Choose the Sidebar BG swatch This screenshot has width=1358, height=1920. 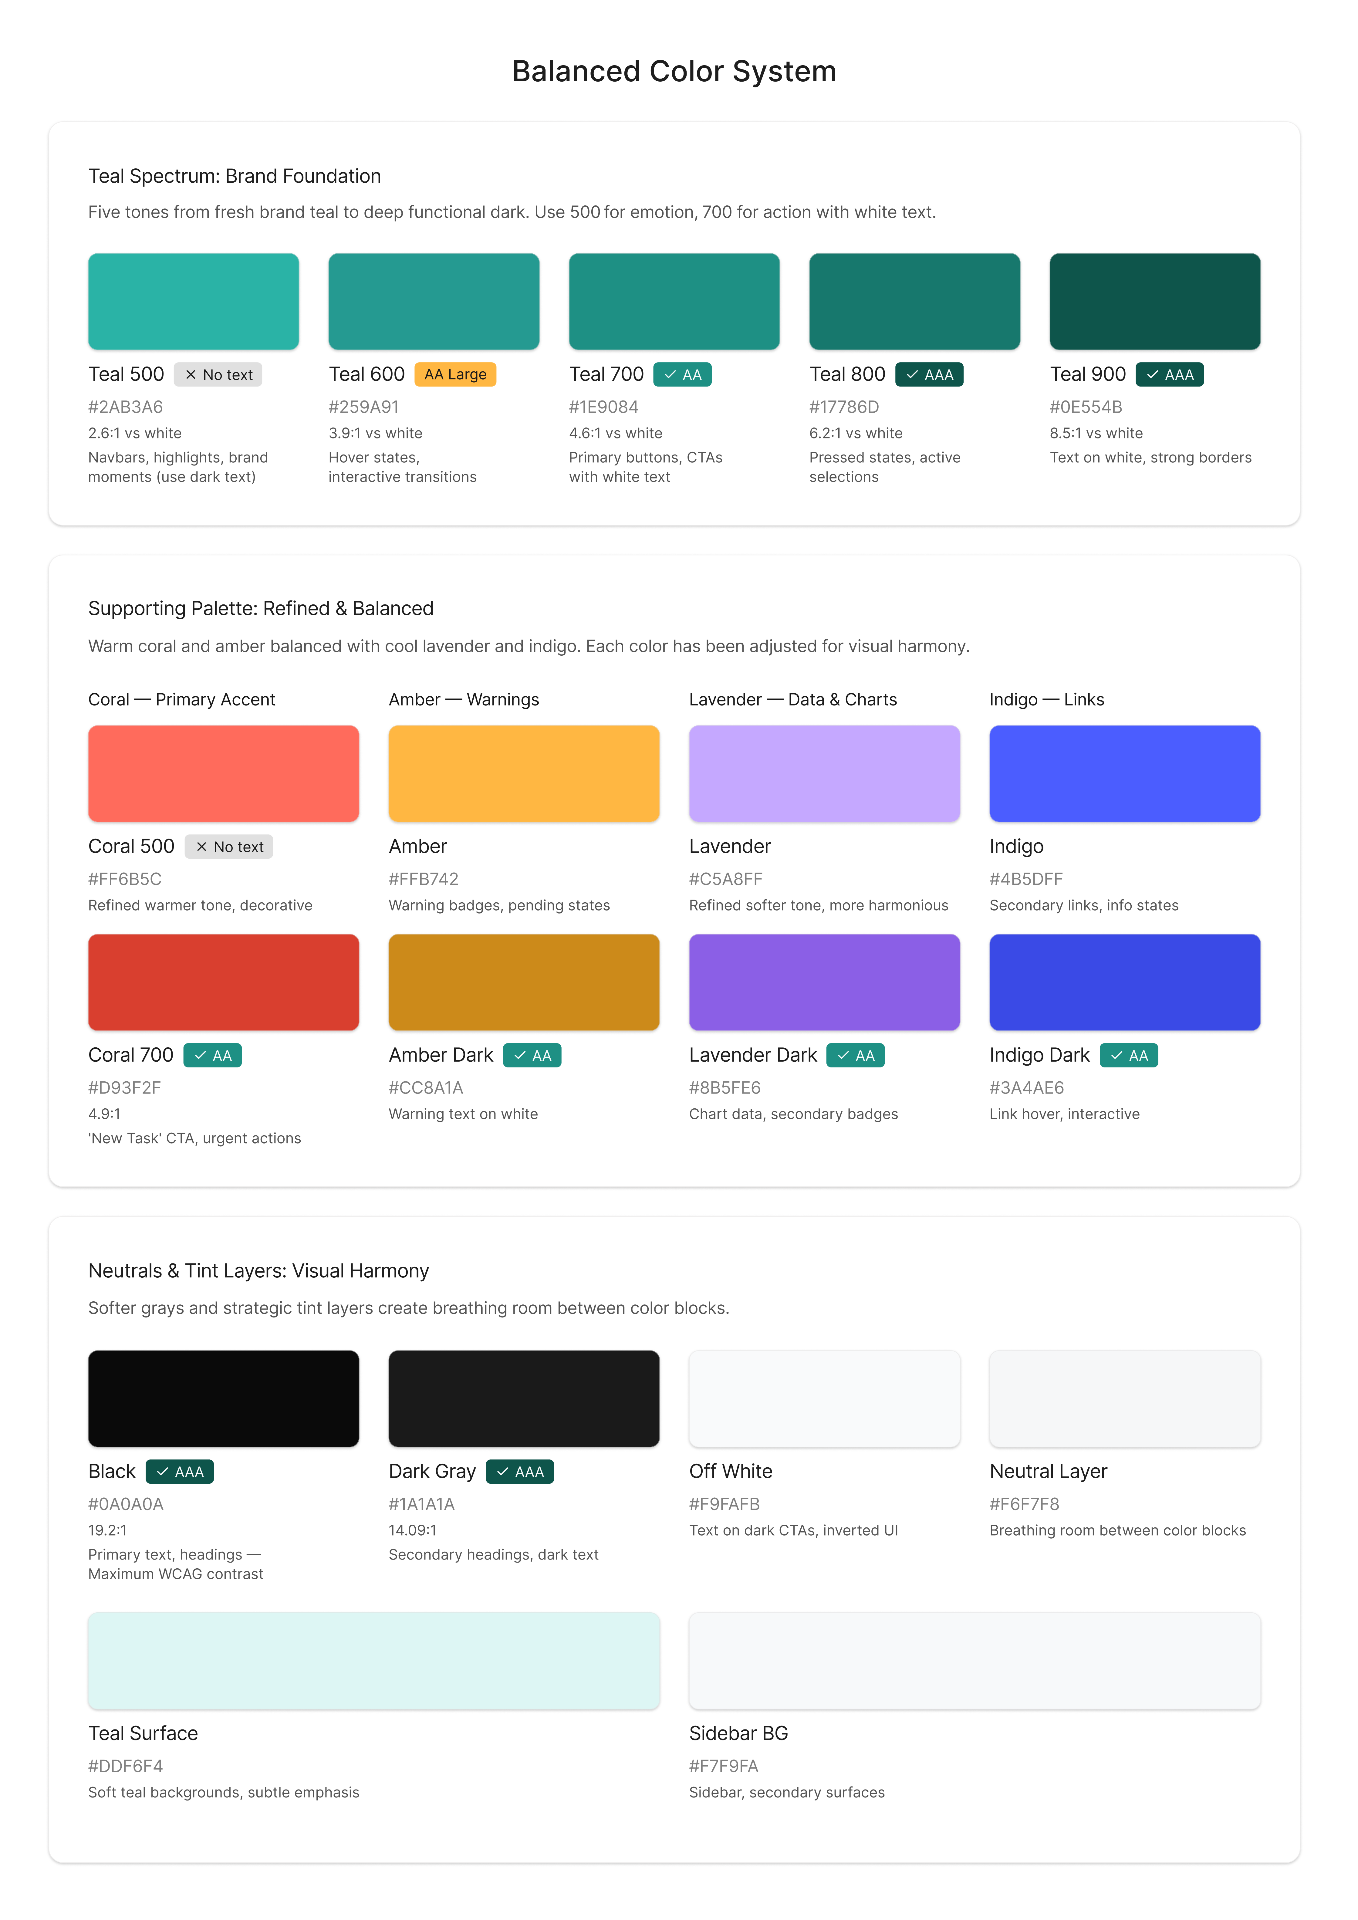(975, 1660)
